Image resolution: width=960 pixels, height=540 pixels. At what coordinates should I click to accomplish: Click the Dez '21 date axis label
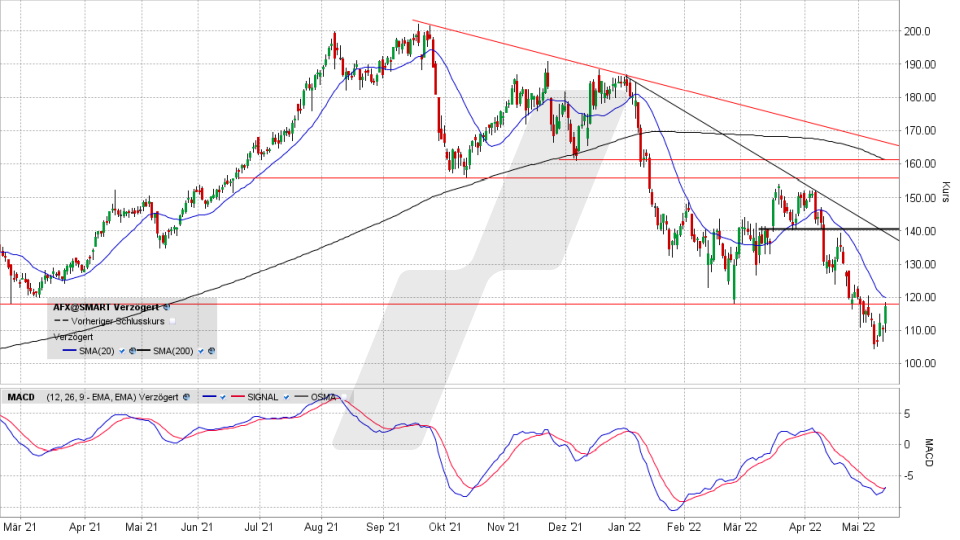565,527
